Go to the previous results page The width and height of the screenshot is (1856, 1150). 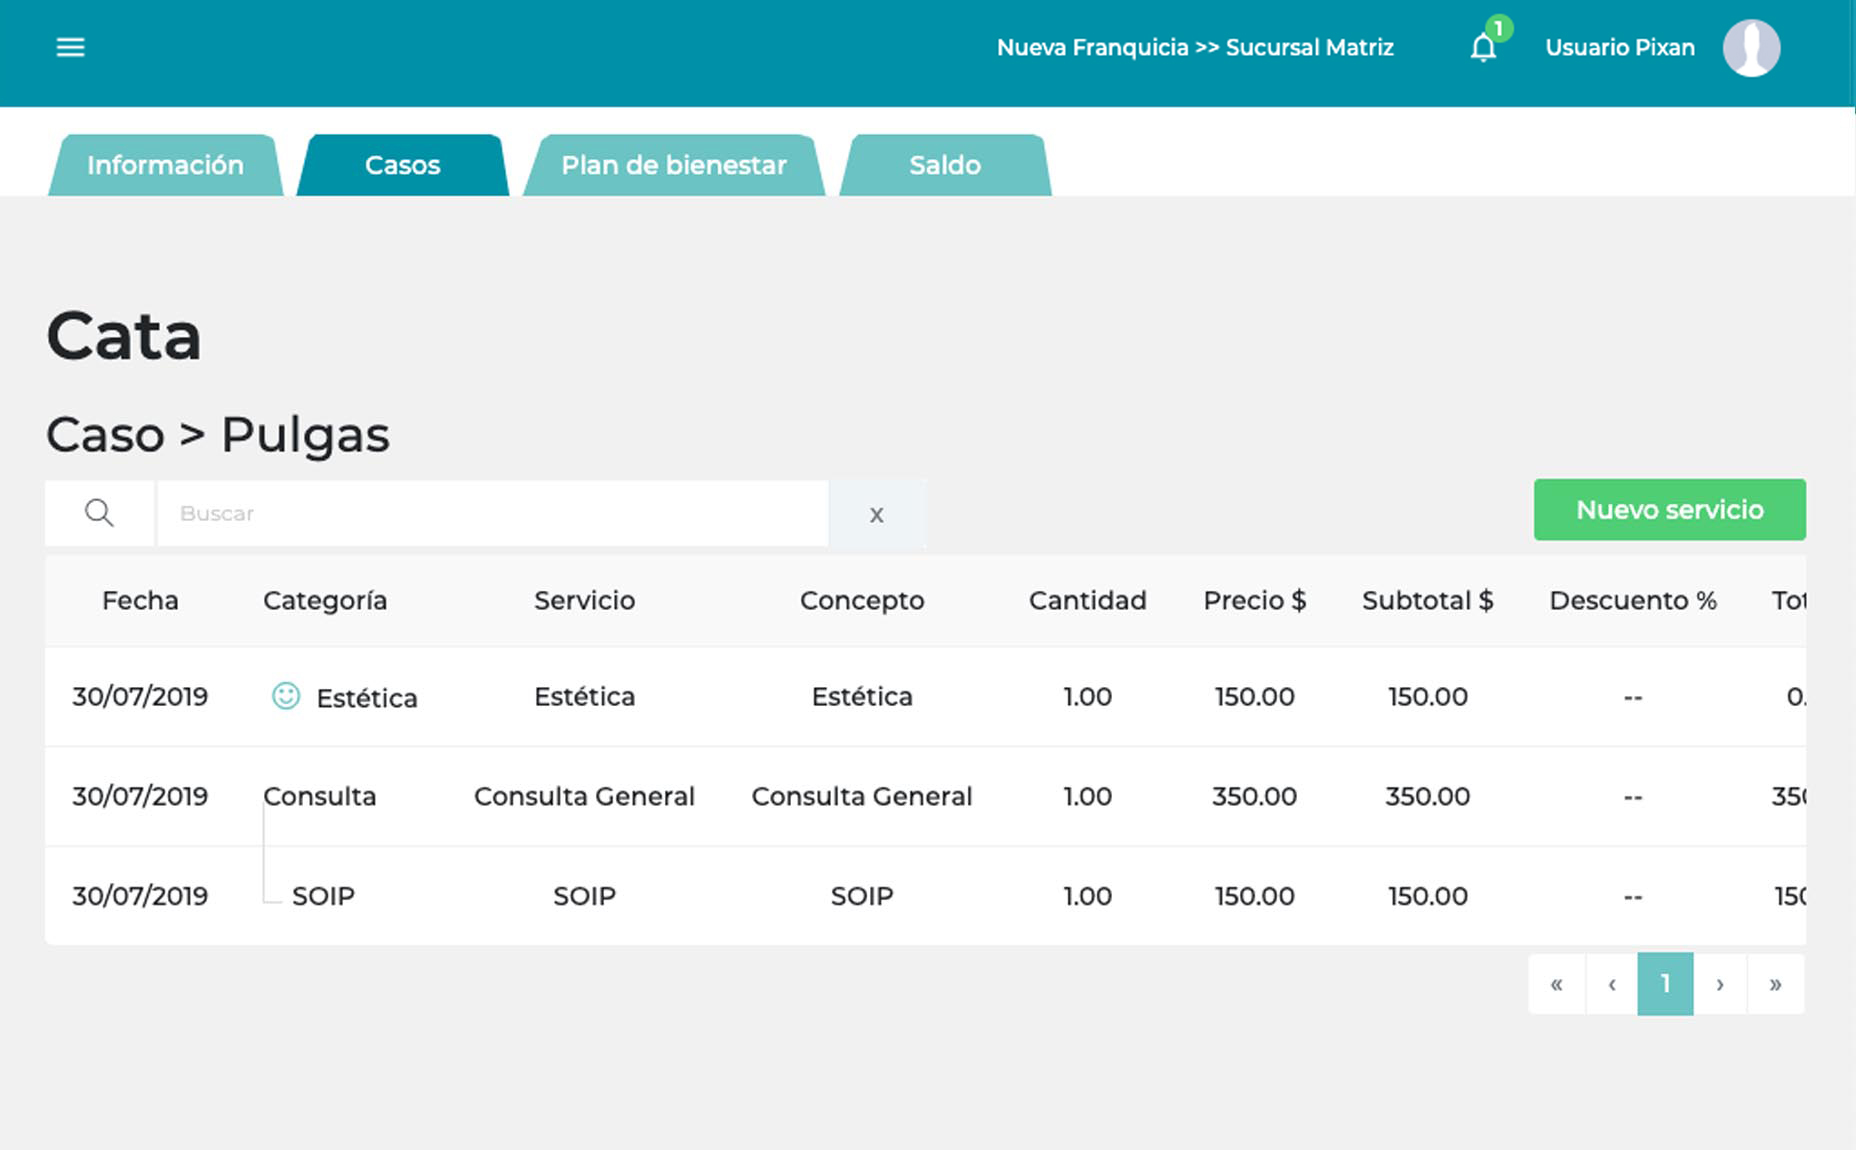(1611, 984)
